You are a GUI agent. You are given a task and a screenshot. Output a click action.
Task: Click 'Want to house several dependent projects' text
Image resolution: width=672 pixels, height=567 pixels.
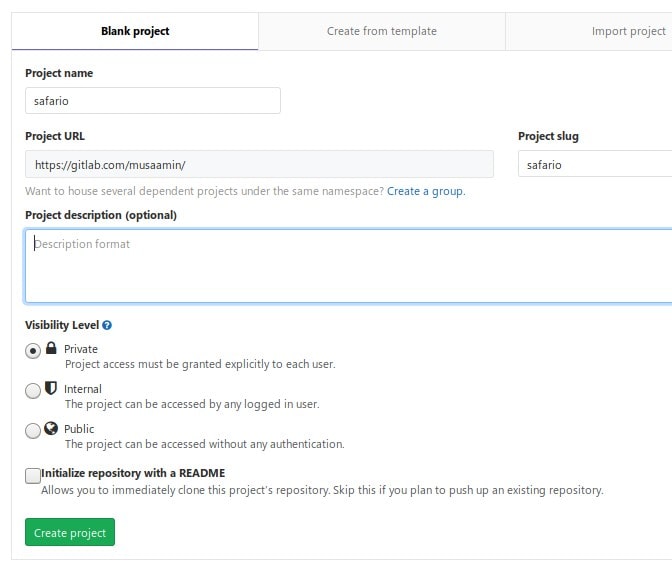pyautogui.click(x=204, y=191)
